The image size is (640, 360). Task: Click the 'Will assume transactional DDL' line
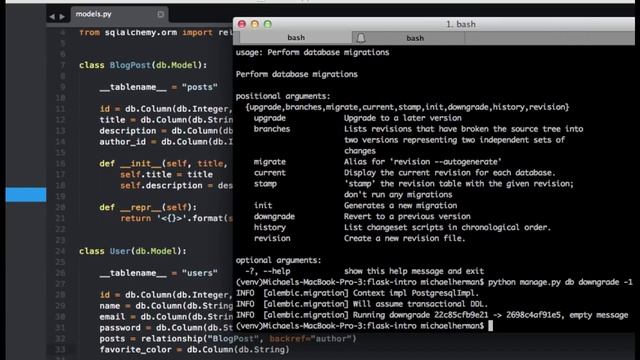click(x=362, y=304)
